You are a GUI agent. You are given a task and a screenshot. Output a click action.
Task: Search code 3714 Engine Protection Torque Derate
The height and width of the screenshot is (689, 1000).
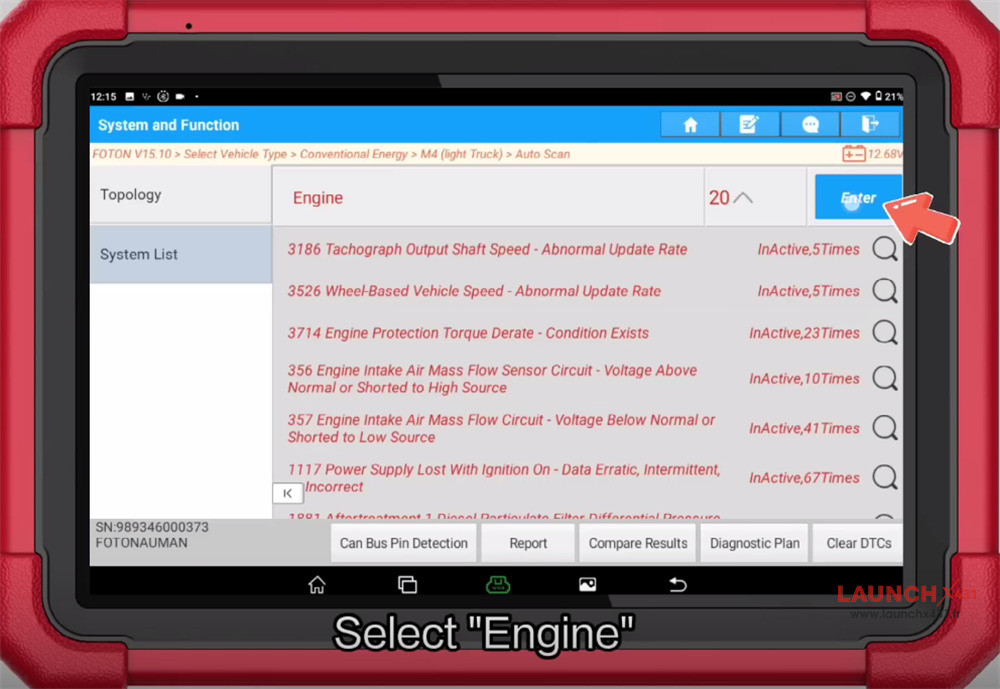[885, 332]
